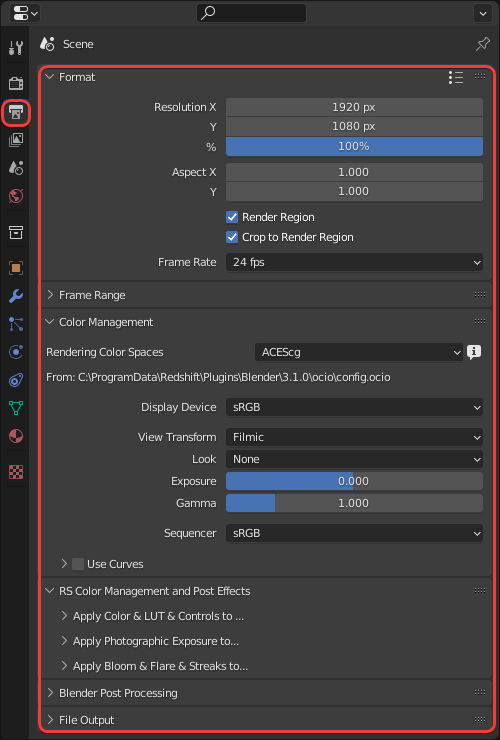
Task: Open the Frame Rate 24 fps dropdown
Action: 354,262
